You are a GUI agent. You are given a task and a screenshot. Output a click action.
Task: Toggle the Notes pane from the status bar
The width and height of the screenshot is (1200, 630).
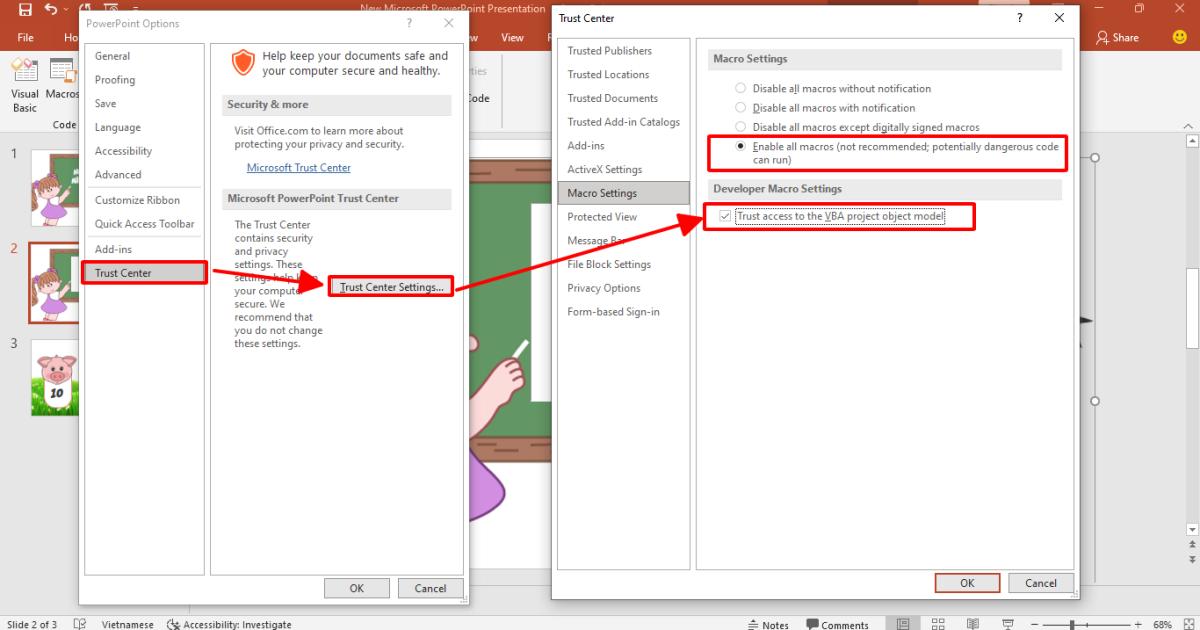[x=768, y=624]
